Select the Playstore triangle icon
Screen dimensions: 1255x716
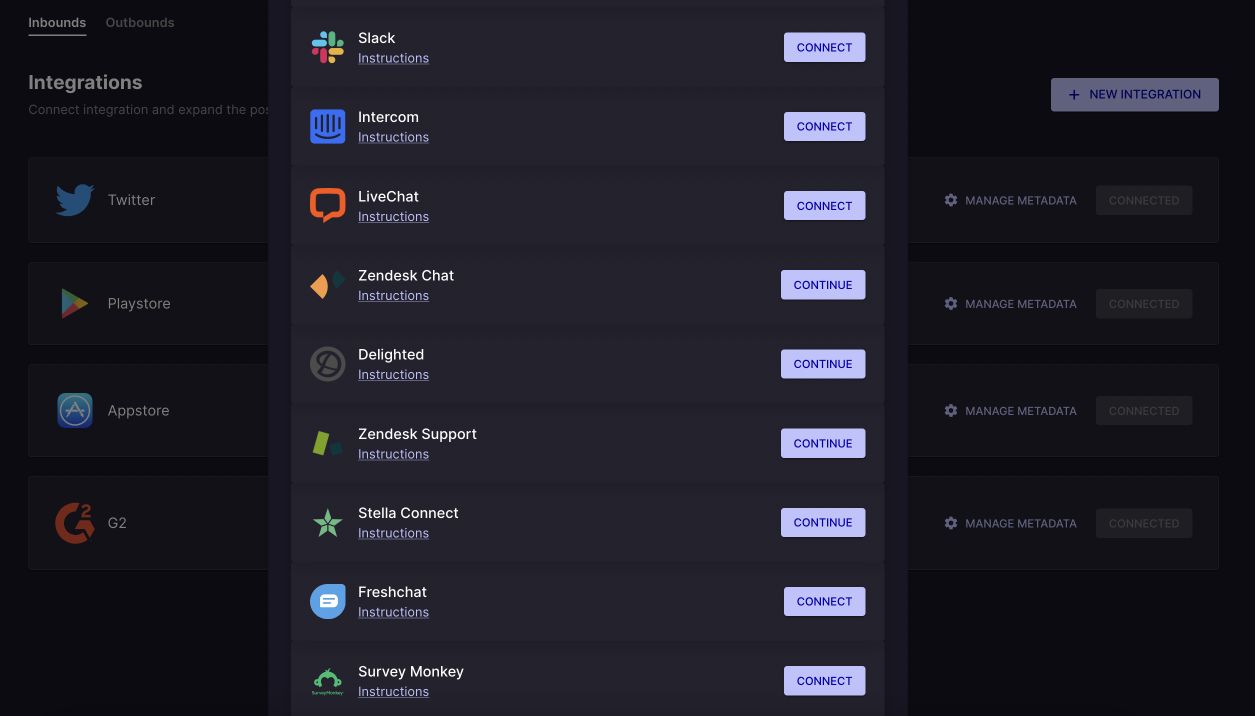pos(74,303)
